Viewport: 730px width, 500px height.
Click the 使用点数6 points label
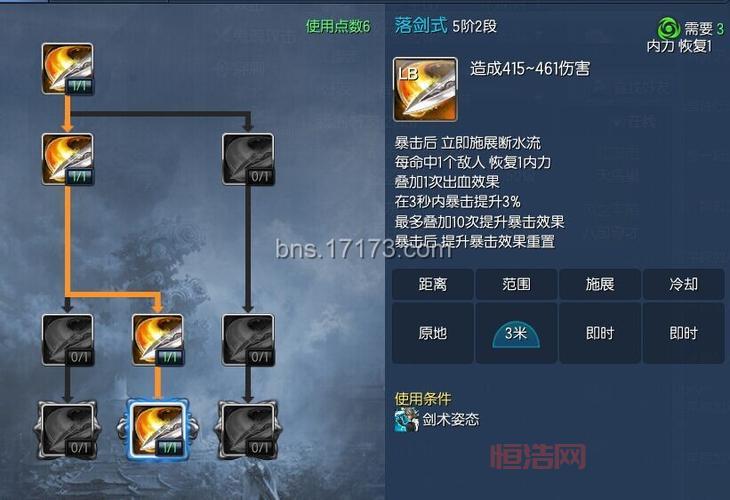pos(338,26)
